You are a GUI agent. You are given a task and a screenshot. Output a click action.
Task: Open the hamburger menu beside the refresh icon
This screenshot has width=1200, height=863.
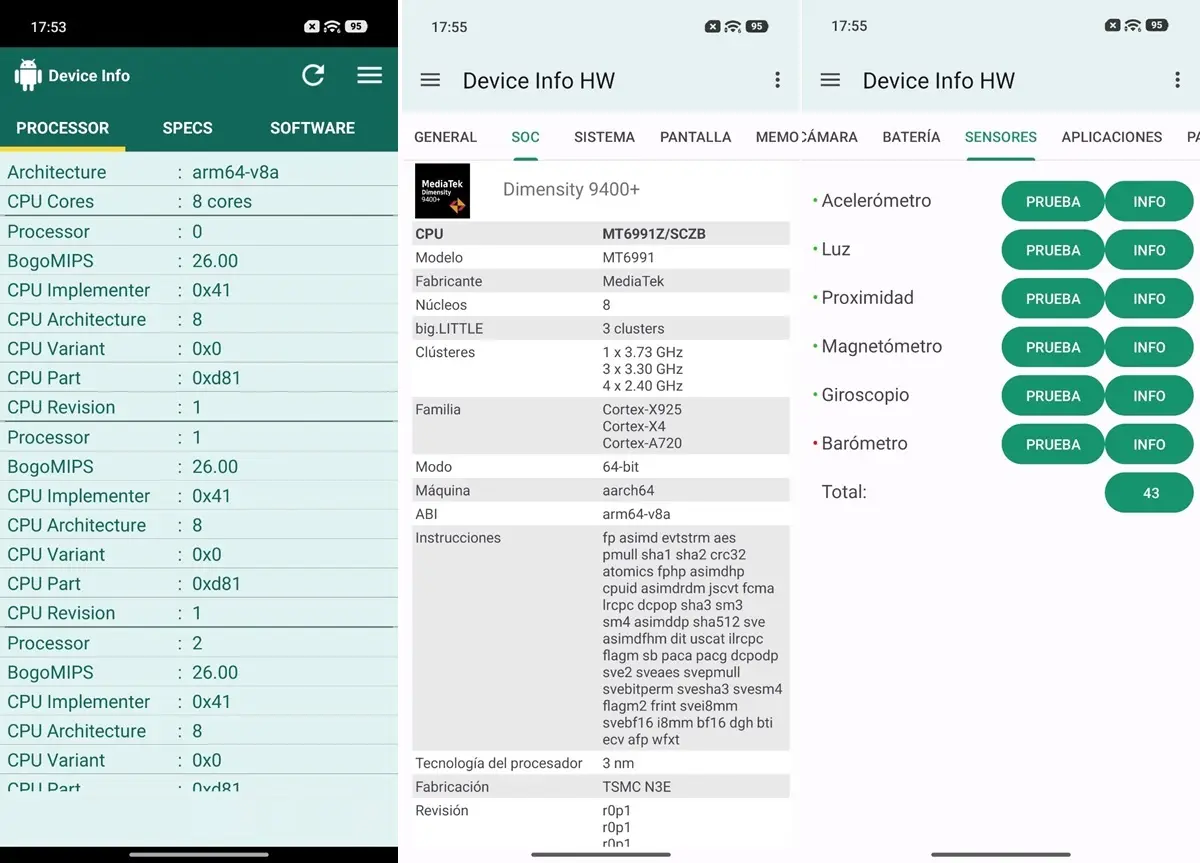(370, 75)
